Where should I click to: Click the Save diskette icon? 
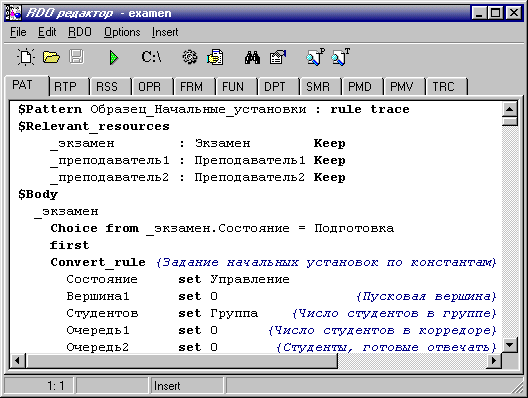(76, 57)
